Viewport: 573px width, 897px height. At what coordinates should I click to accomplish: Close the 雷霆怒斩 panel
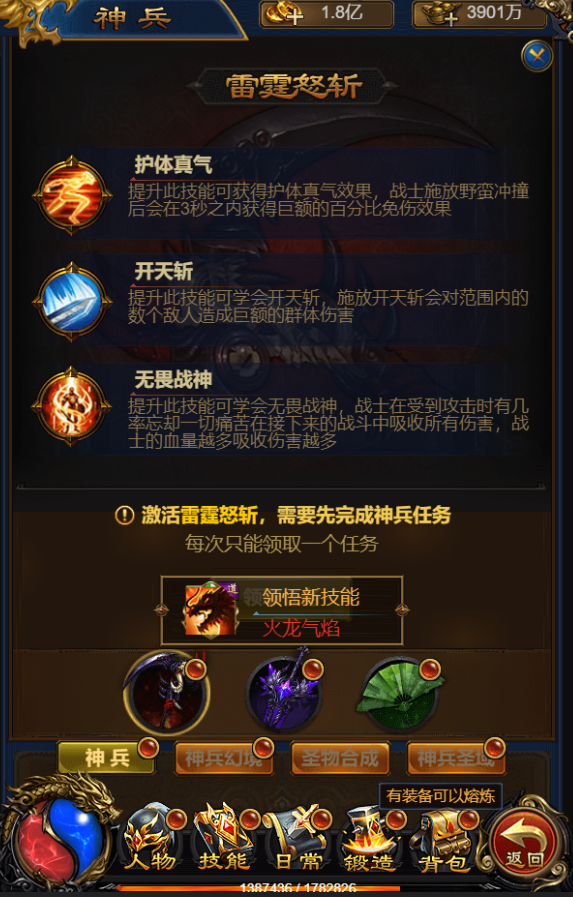pos(536,56)
